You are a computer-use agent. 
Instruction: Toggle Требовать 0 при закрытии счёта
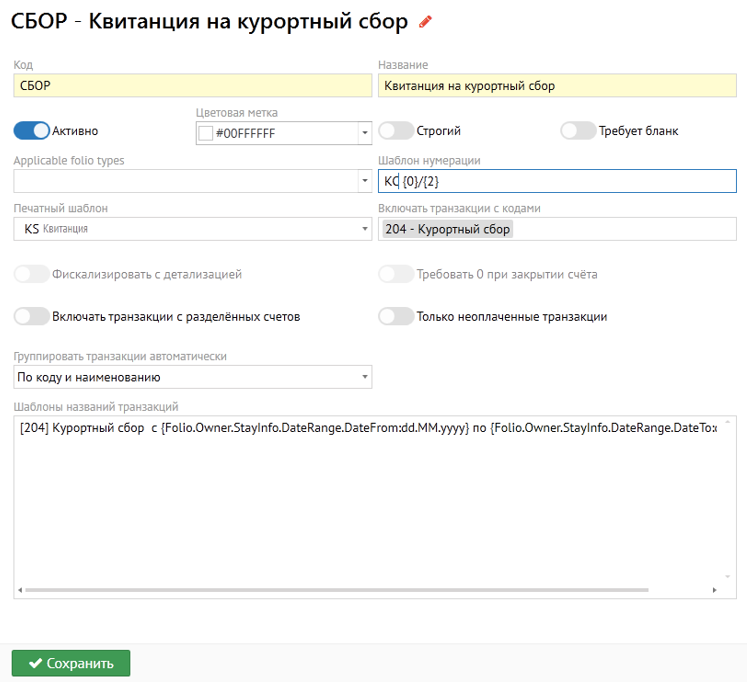click(396, 274)
